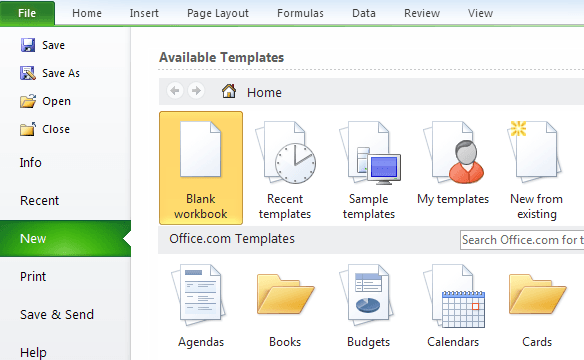Switch to the Home ribbon tab
584x360 pixels.
tap(87, 13)
